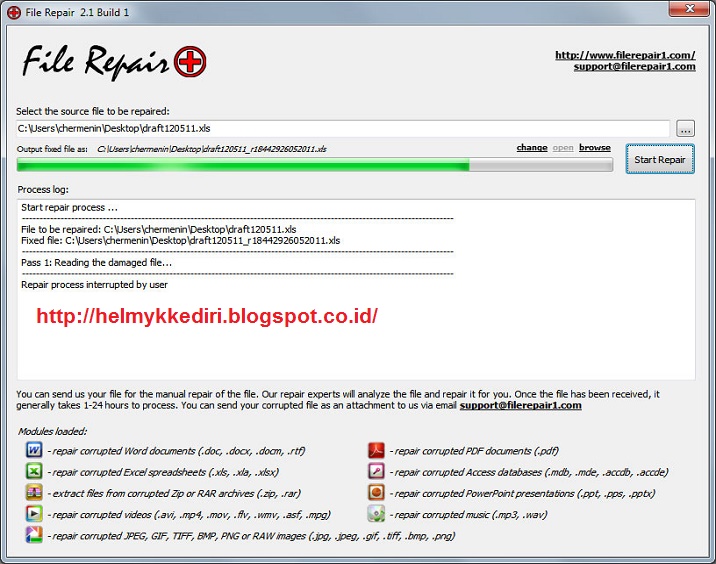Click 'repair corrupted Excel spreadsheets' text
The image size is (716, 564).
[x=163, y=472]
